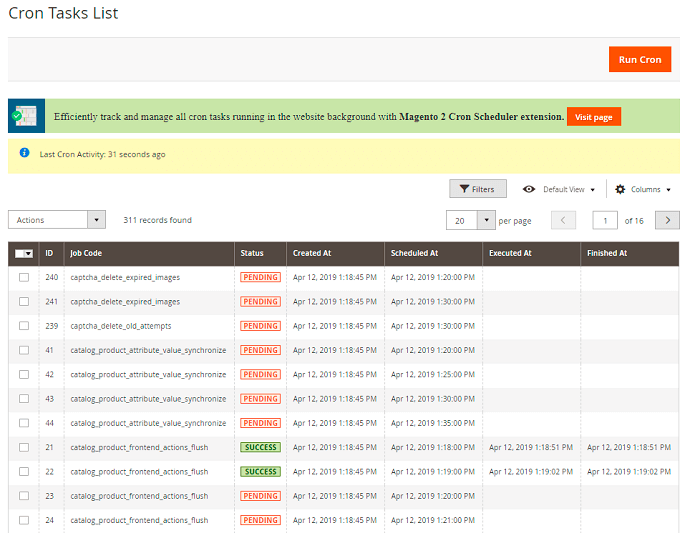Open the per page count dropdown
The image size is (685, 533).
(x=486, y=220)
